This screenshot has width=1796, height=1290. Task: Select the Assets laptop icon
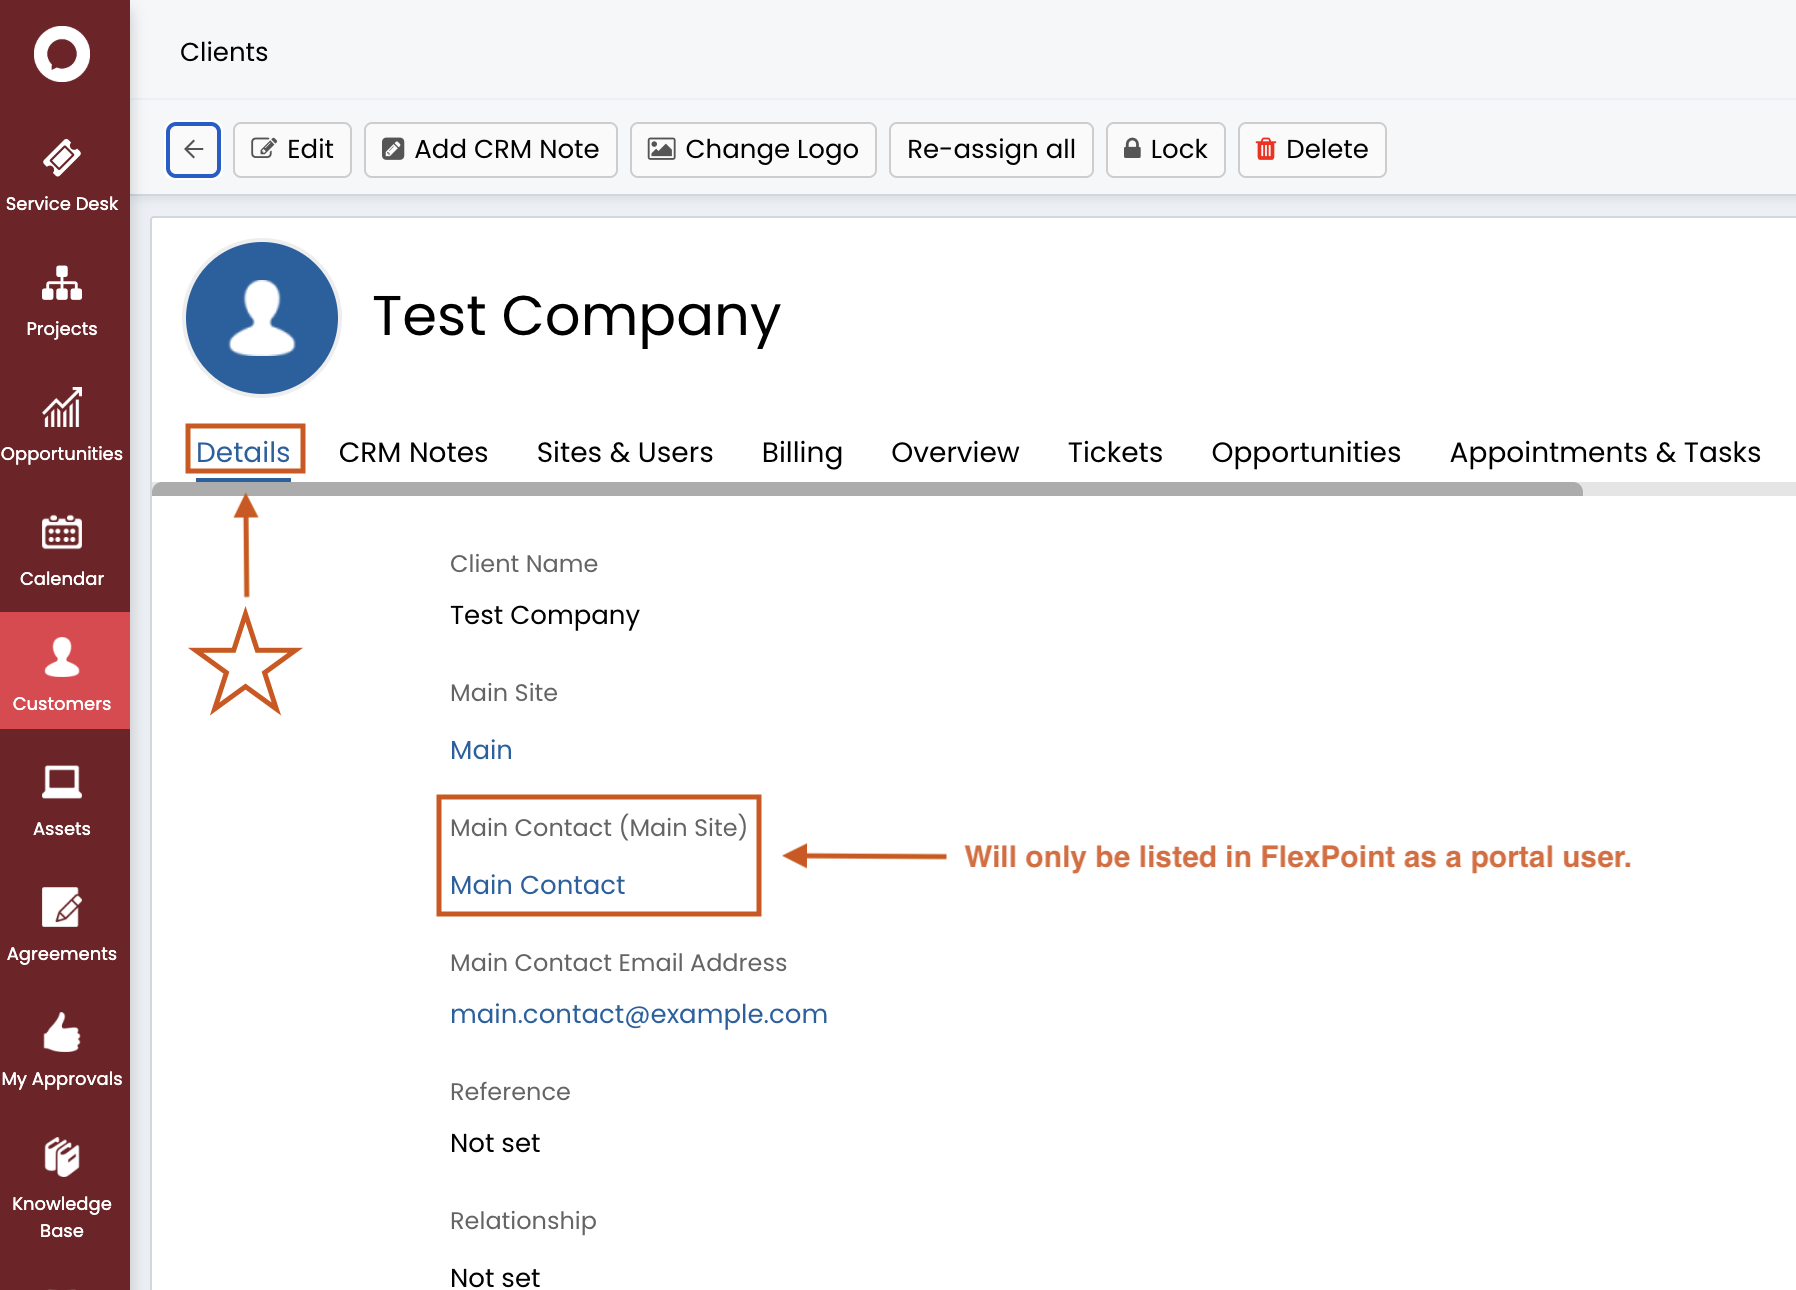62,782
